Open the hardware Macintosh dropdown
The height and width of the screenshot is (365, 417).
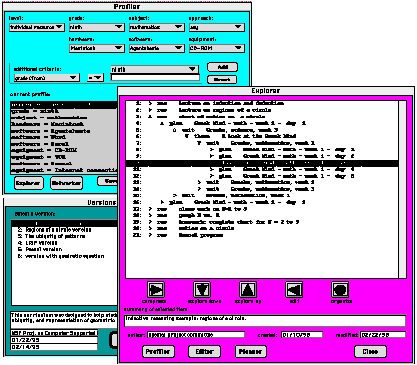point(96,48)
